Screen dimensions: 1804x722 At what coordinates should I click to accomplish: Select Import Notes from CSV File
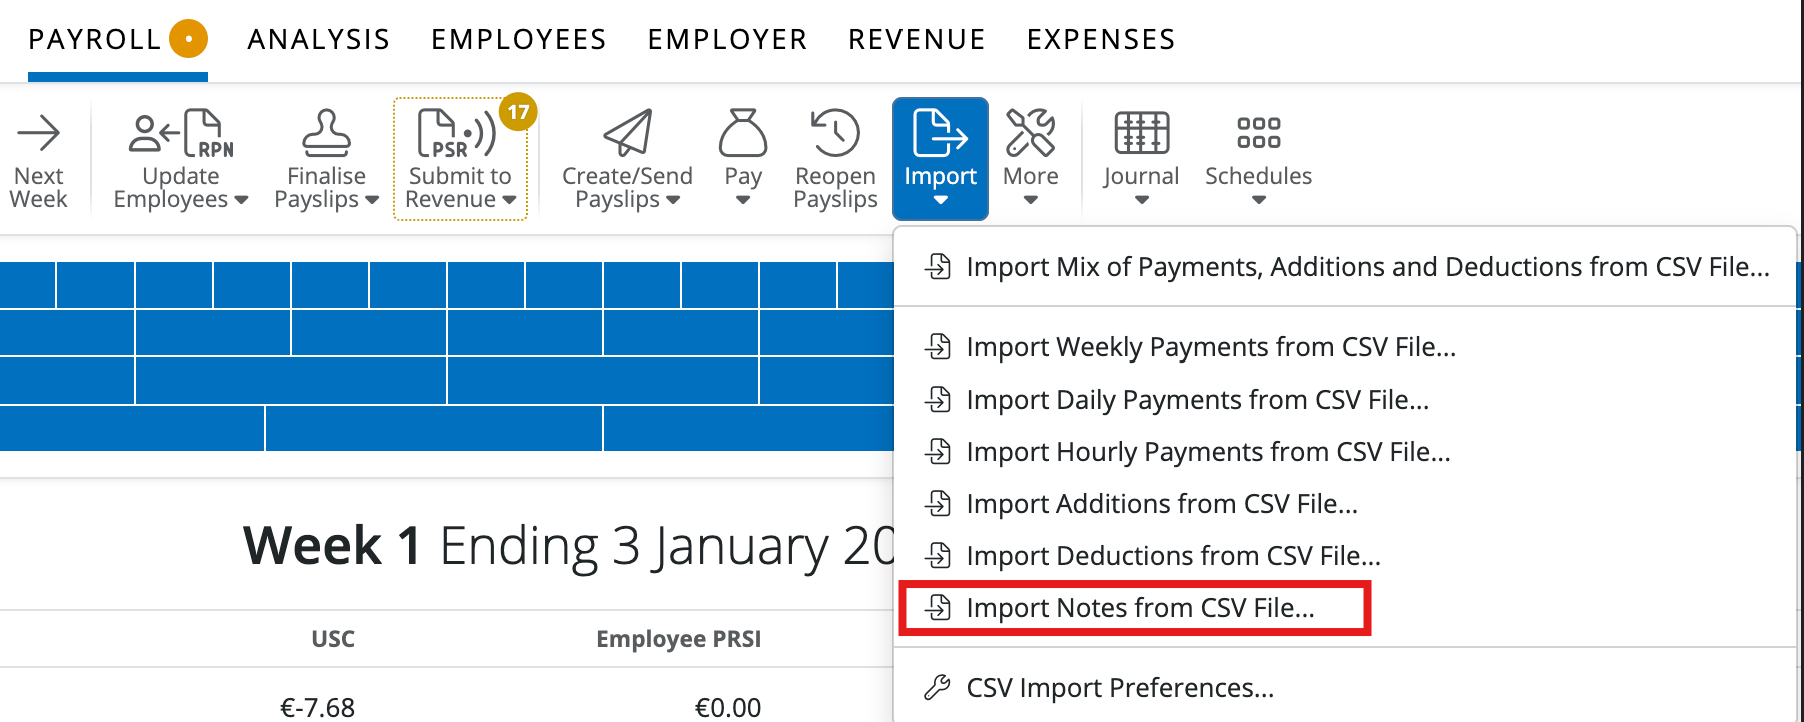coord(1139,607)
